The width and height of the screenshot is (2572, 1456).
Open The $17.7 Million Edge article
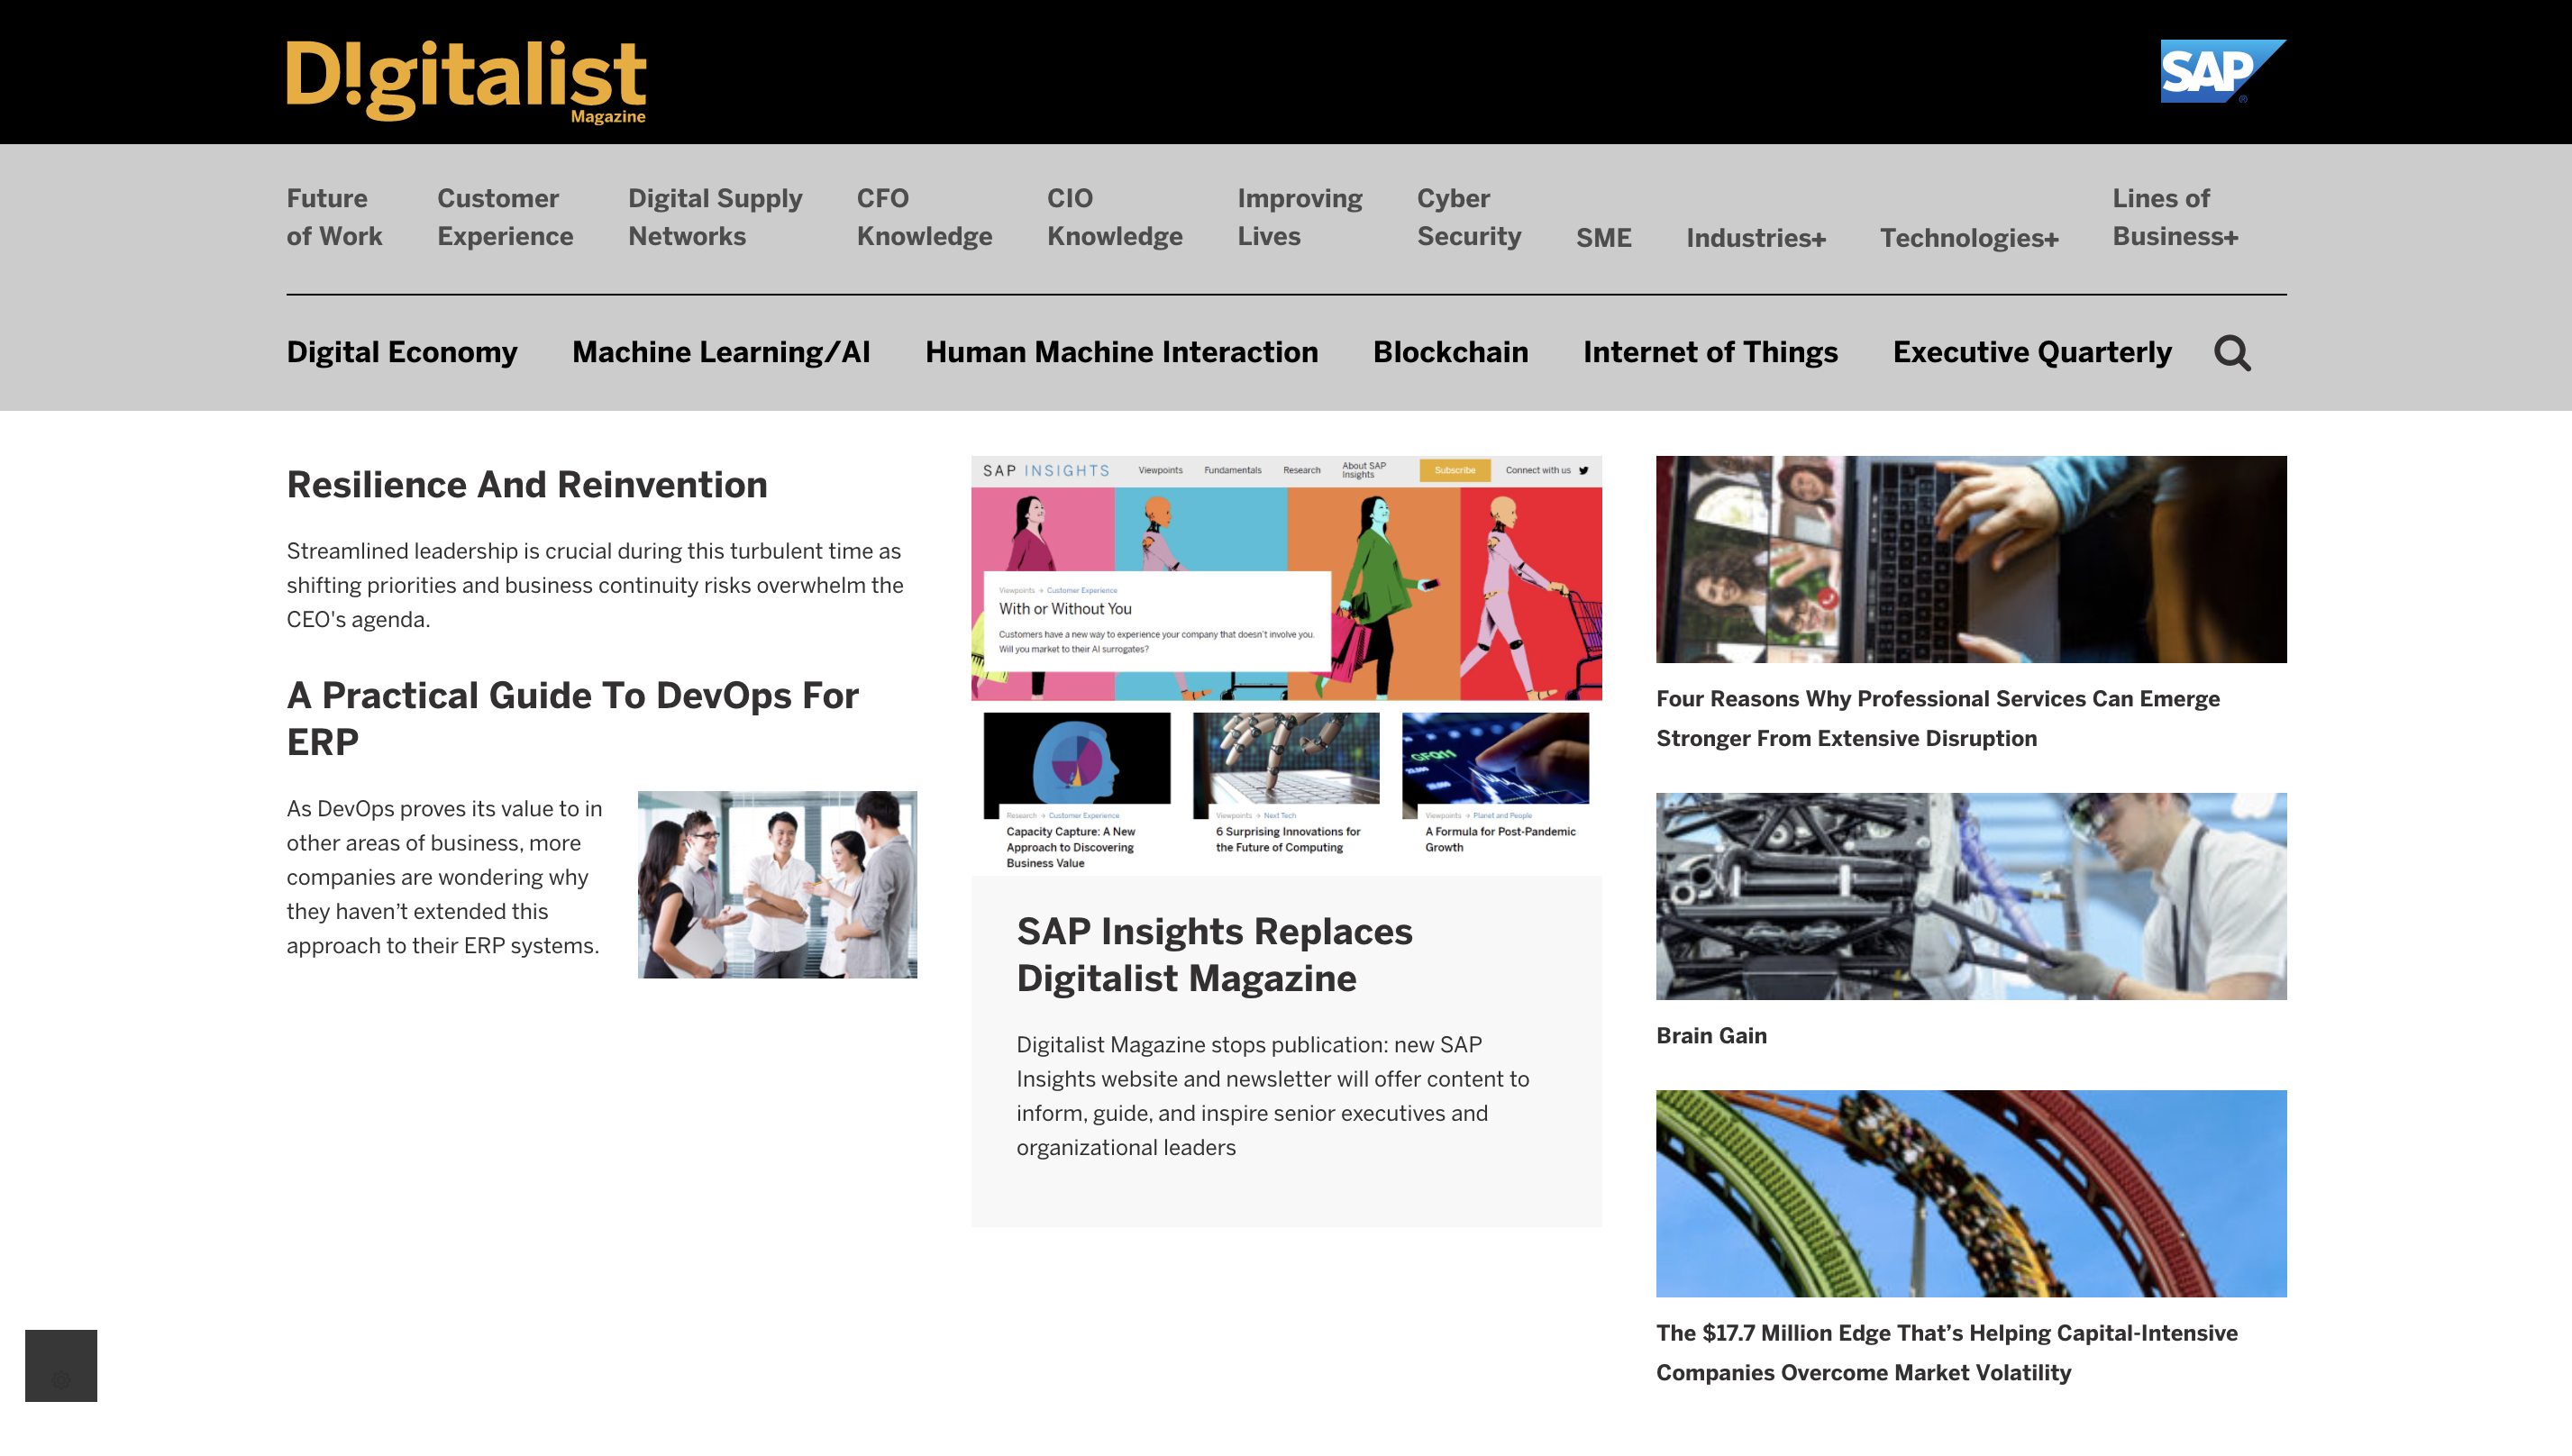point(1946,1352)
